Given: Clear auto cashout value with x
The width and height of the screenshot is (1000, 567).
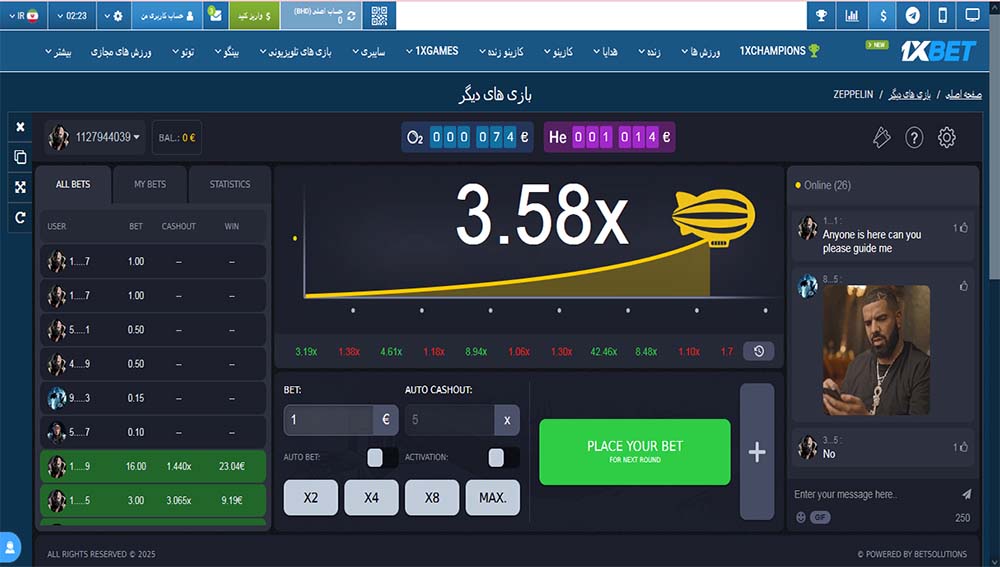Looking at the screenshot, I should 507,420.
